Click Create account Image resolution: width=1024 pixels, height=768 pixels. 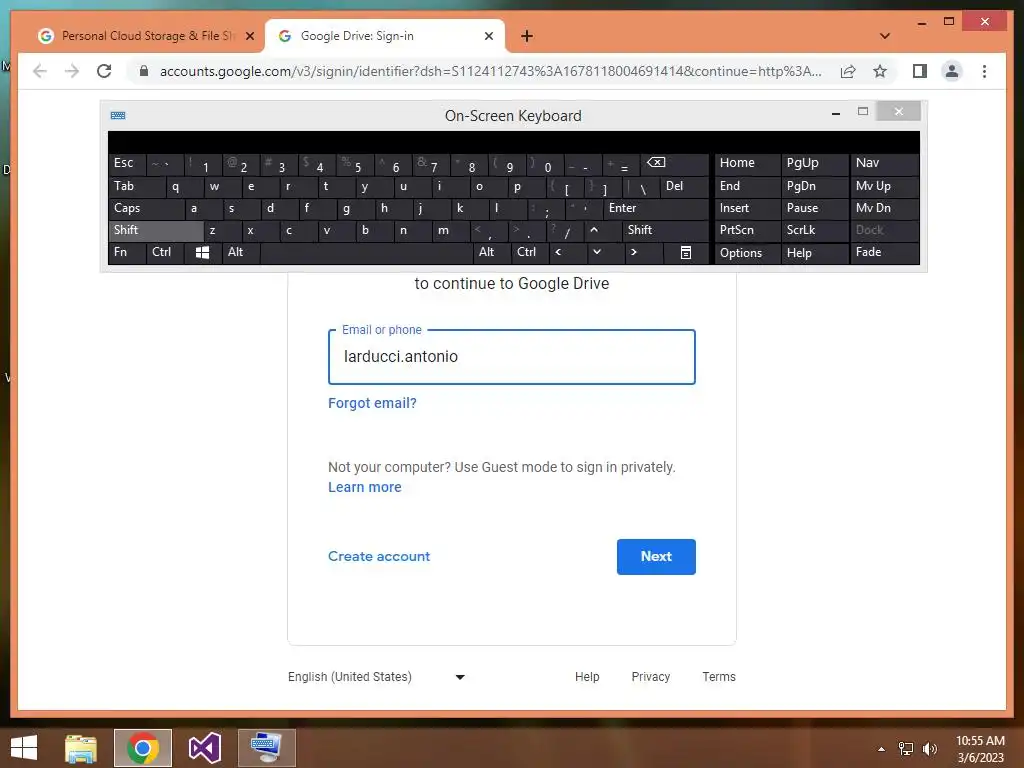coord(379,556)
